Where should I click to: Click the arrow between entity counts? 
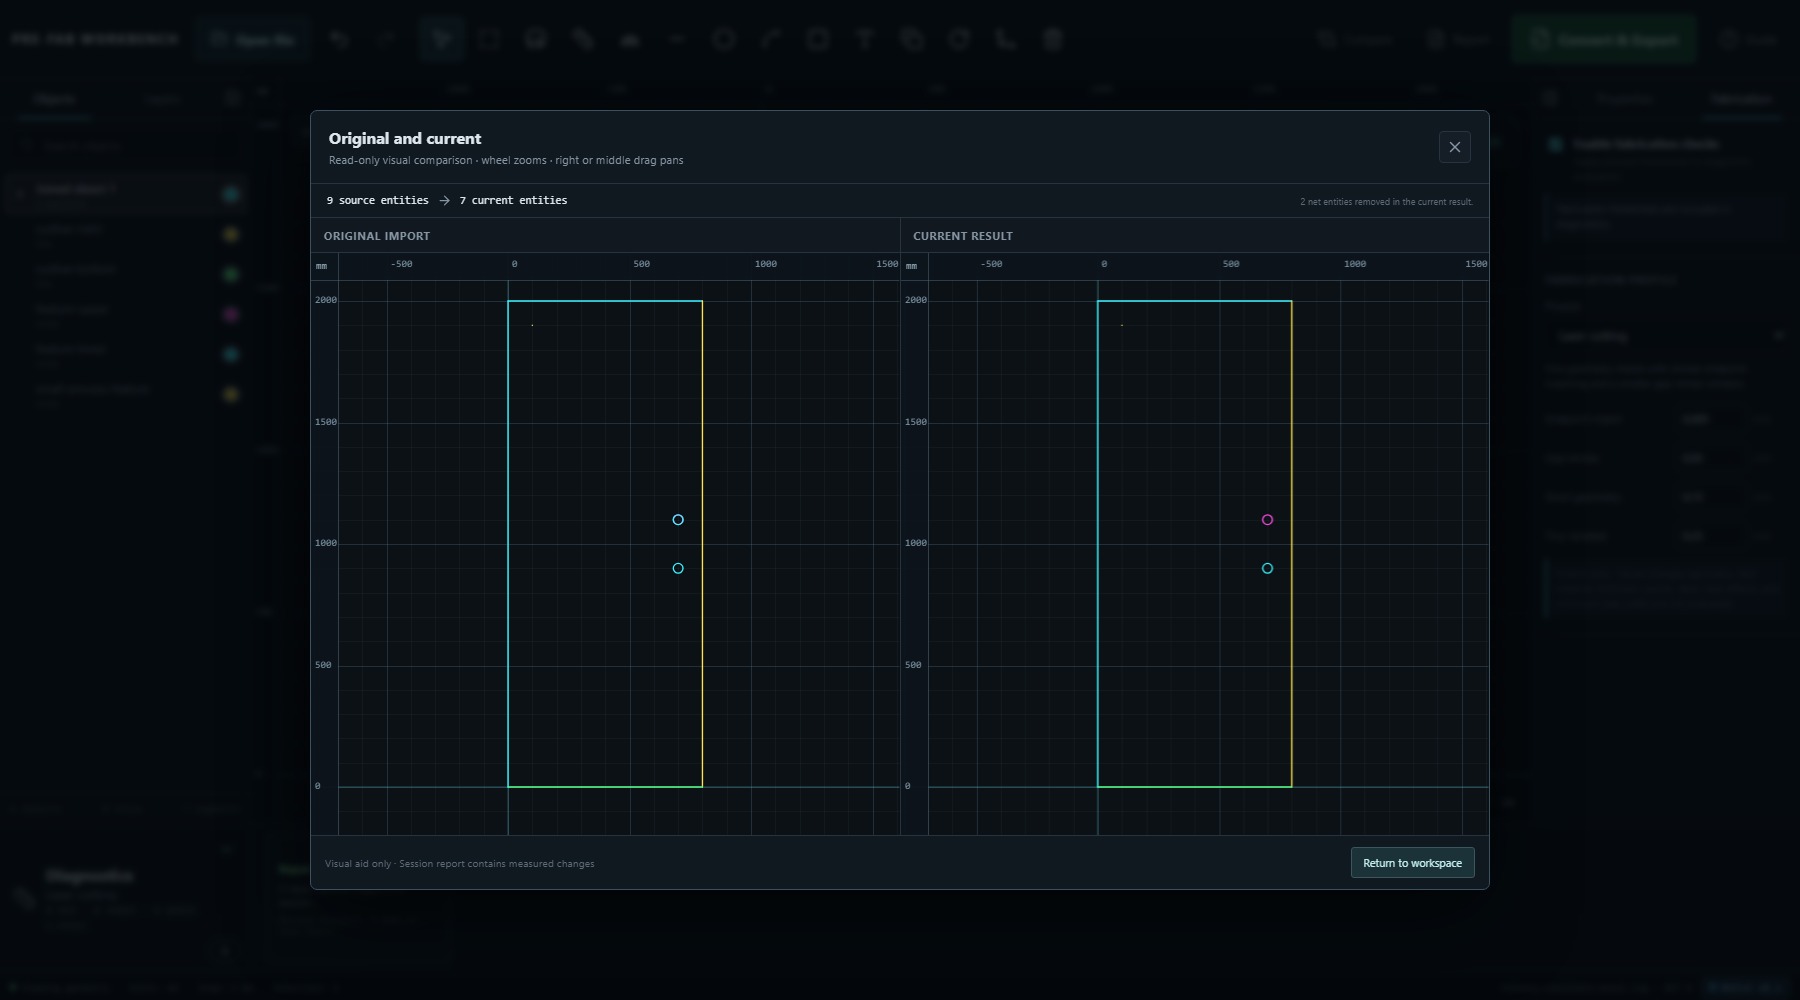(444, 201)
